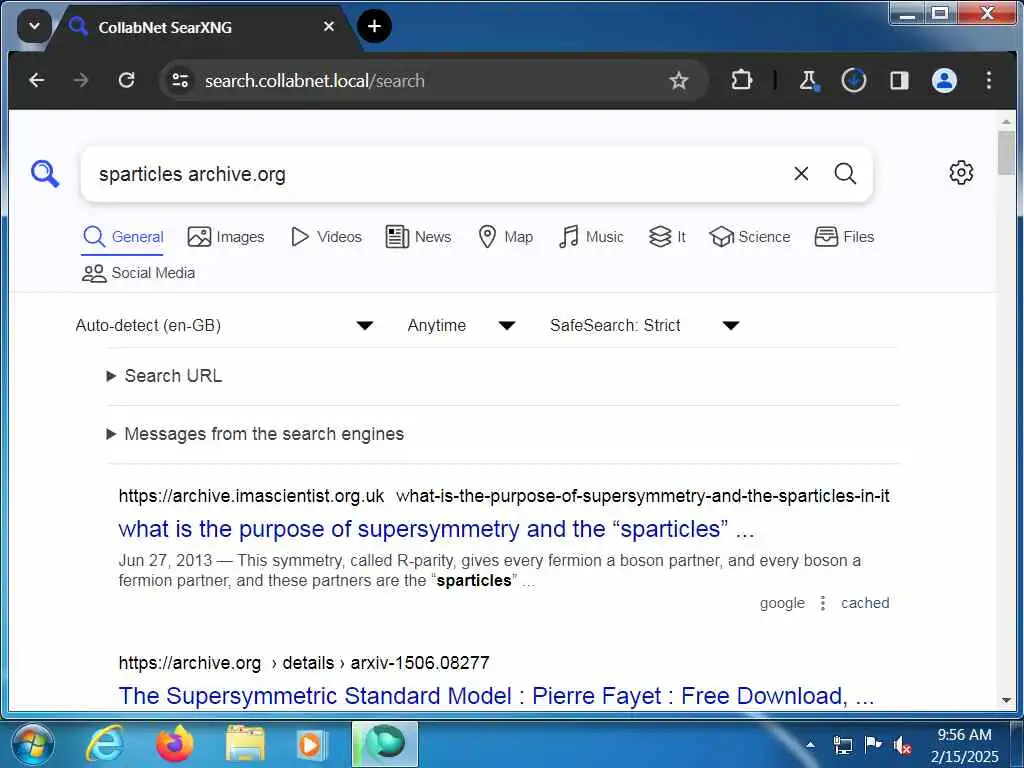Launch Firefox from taskbar
The image size is (1024, 768).
(x=175, y=744)
